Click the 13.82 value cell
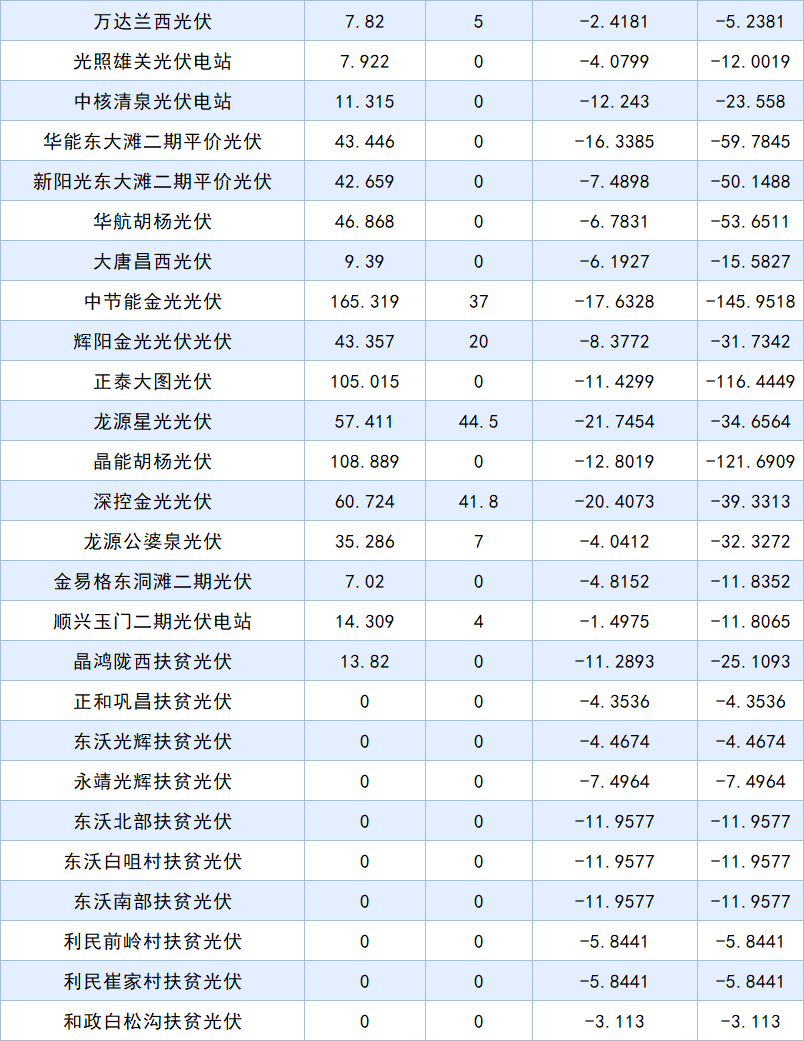The image size is (804, 1041). 364,661
